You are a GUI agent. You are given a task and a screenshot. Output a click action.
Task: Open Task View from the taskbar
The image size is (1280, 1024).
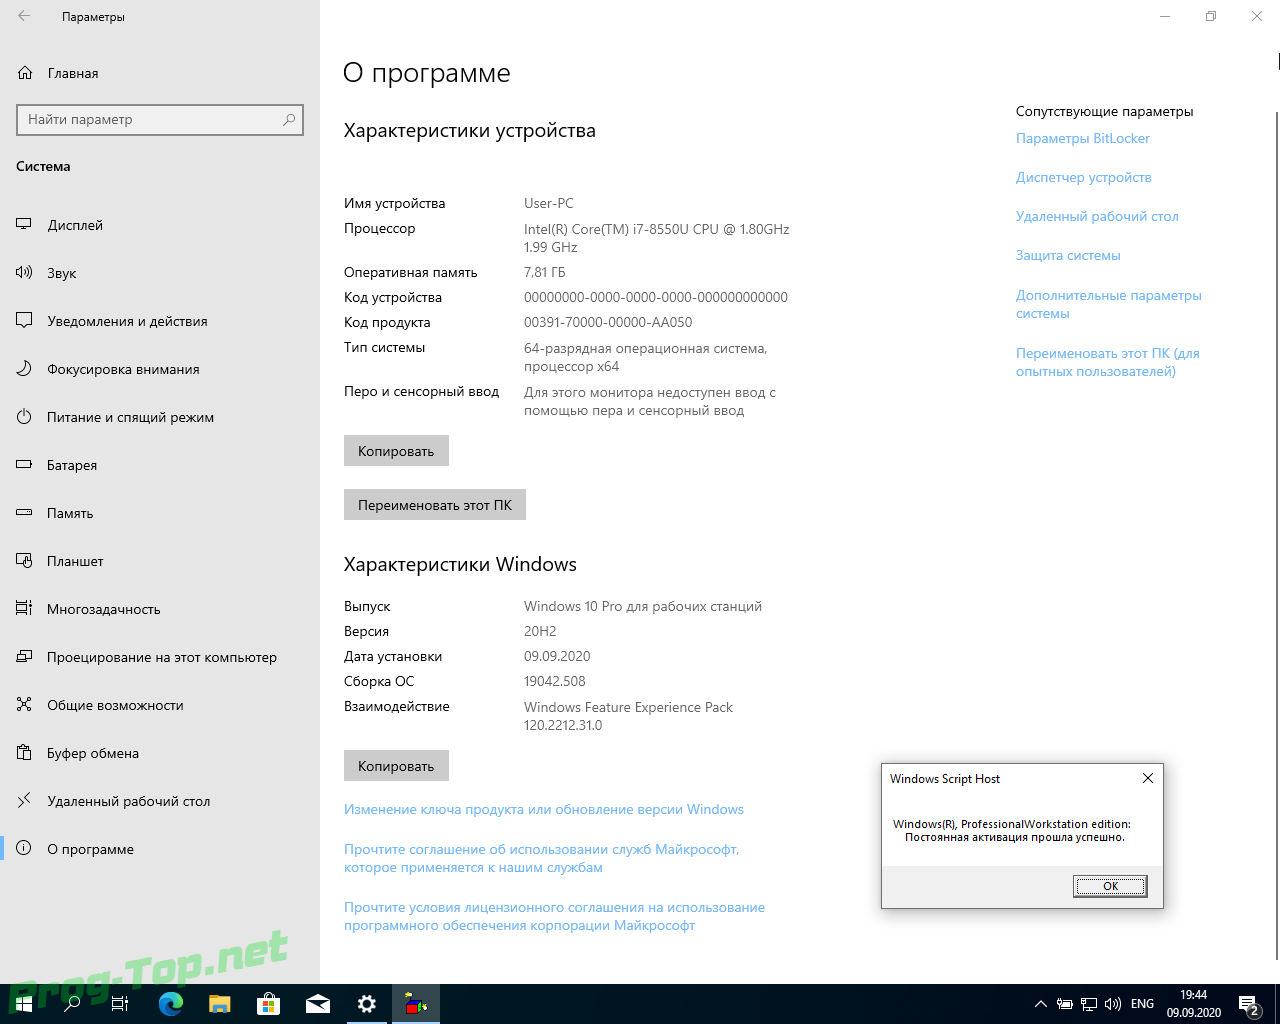tap(120, 1004)
